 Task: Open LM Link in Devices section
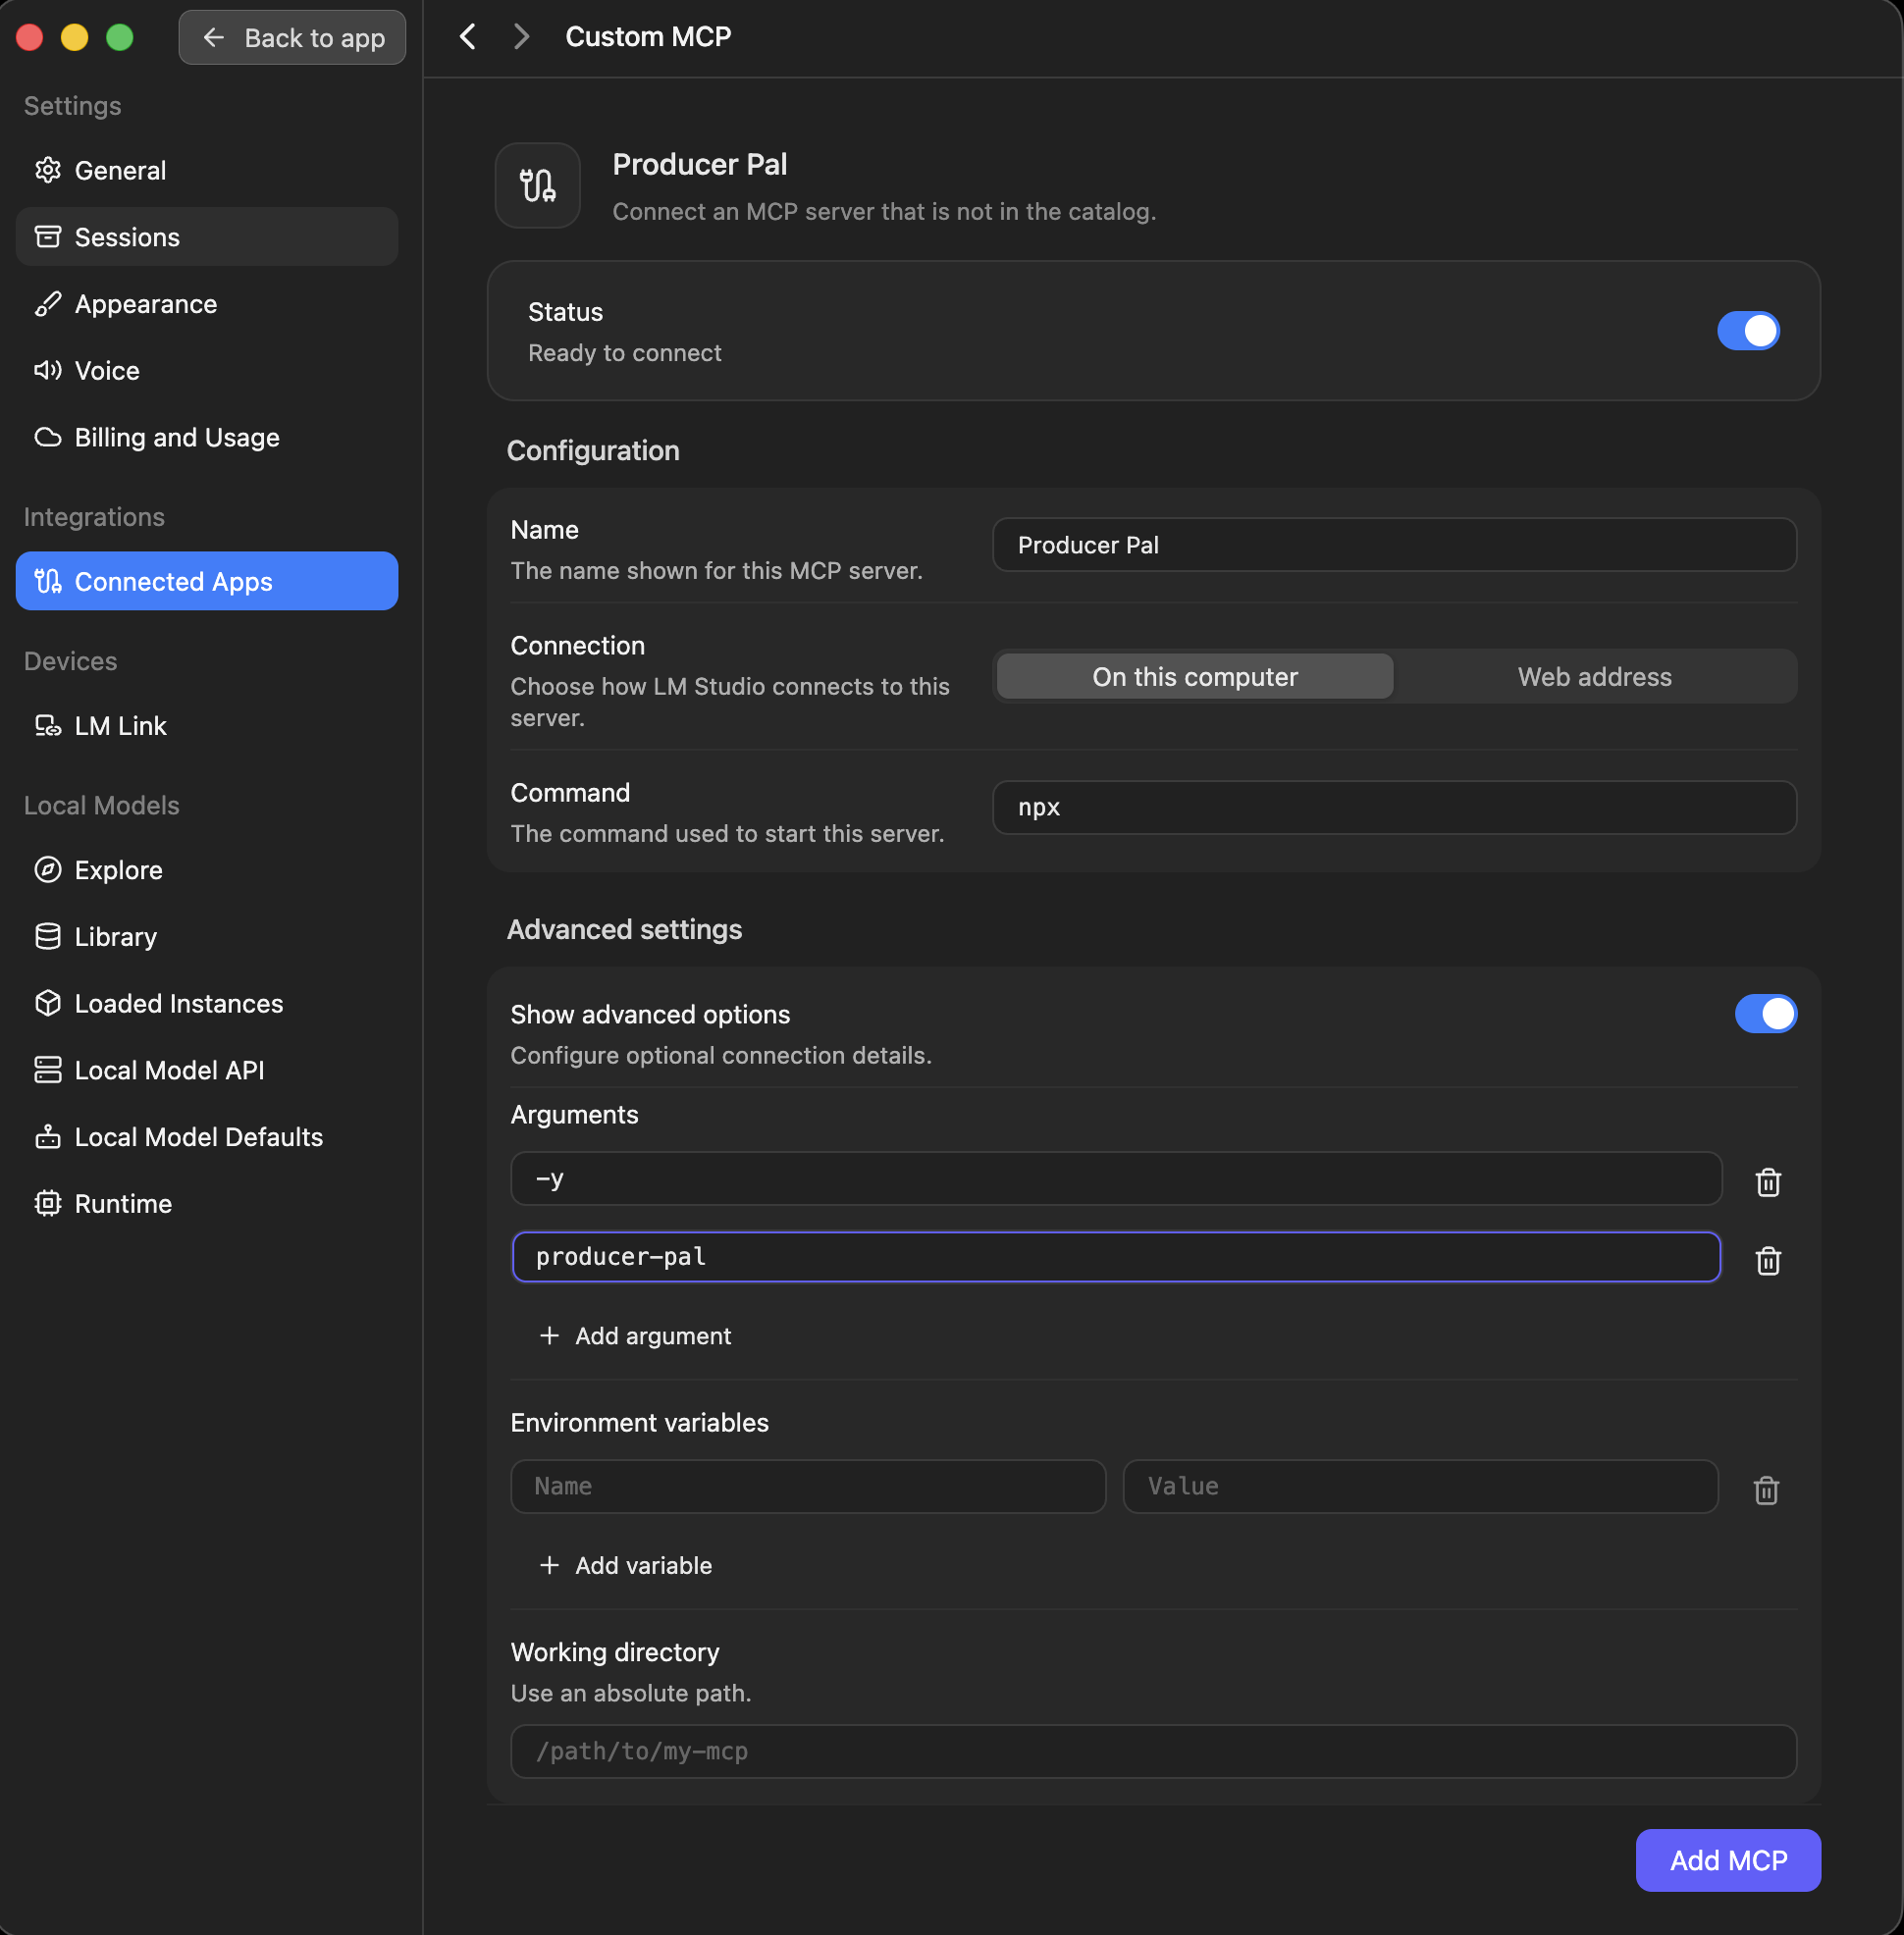tap(207, 726)
